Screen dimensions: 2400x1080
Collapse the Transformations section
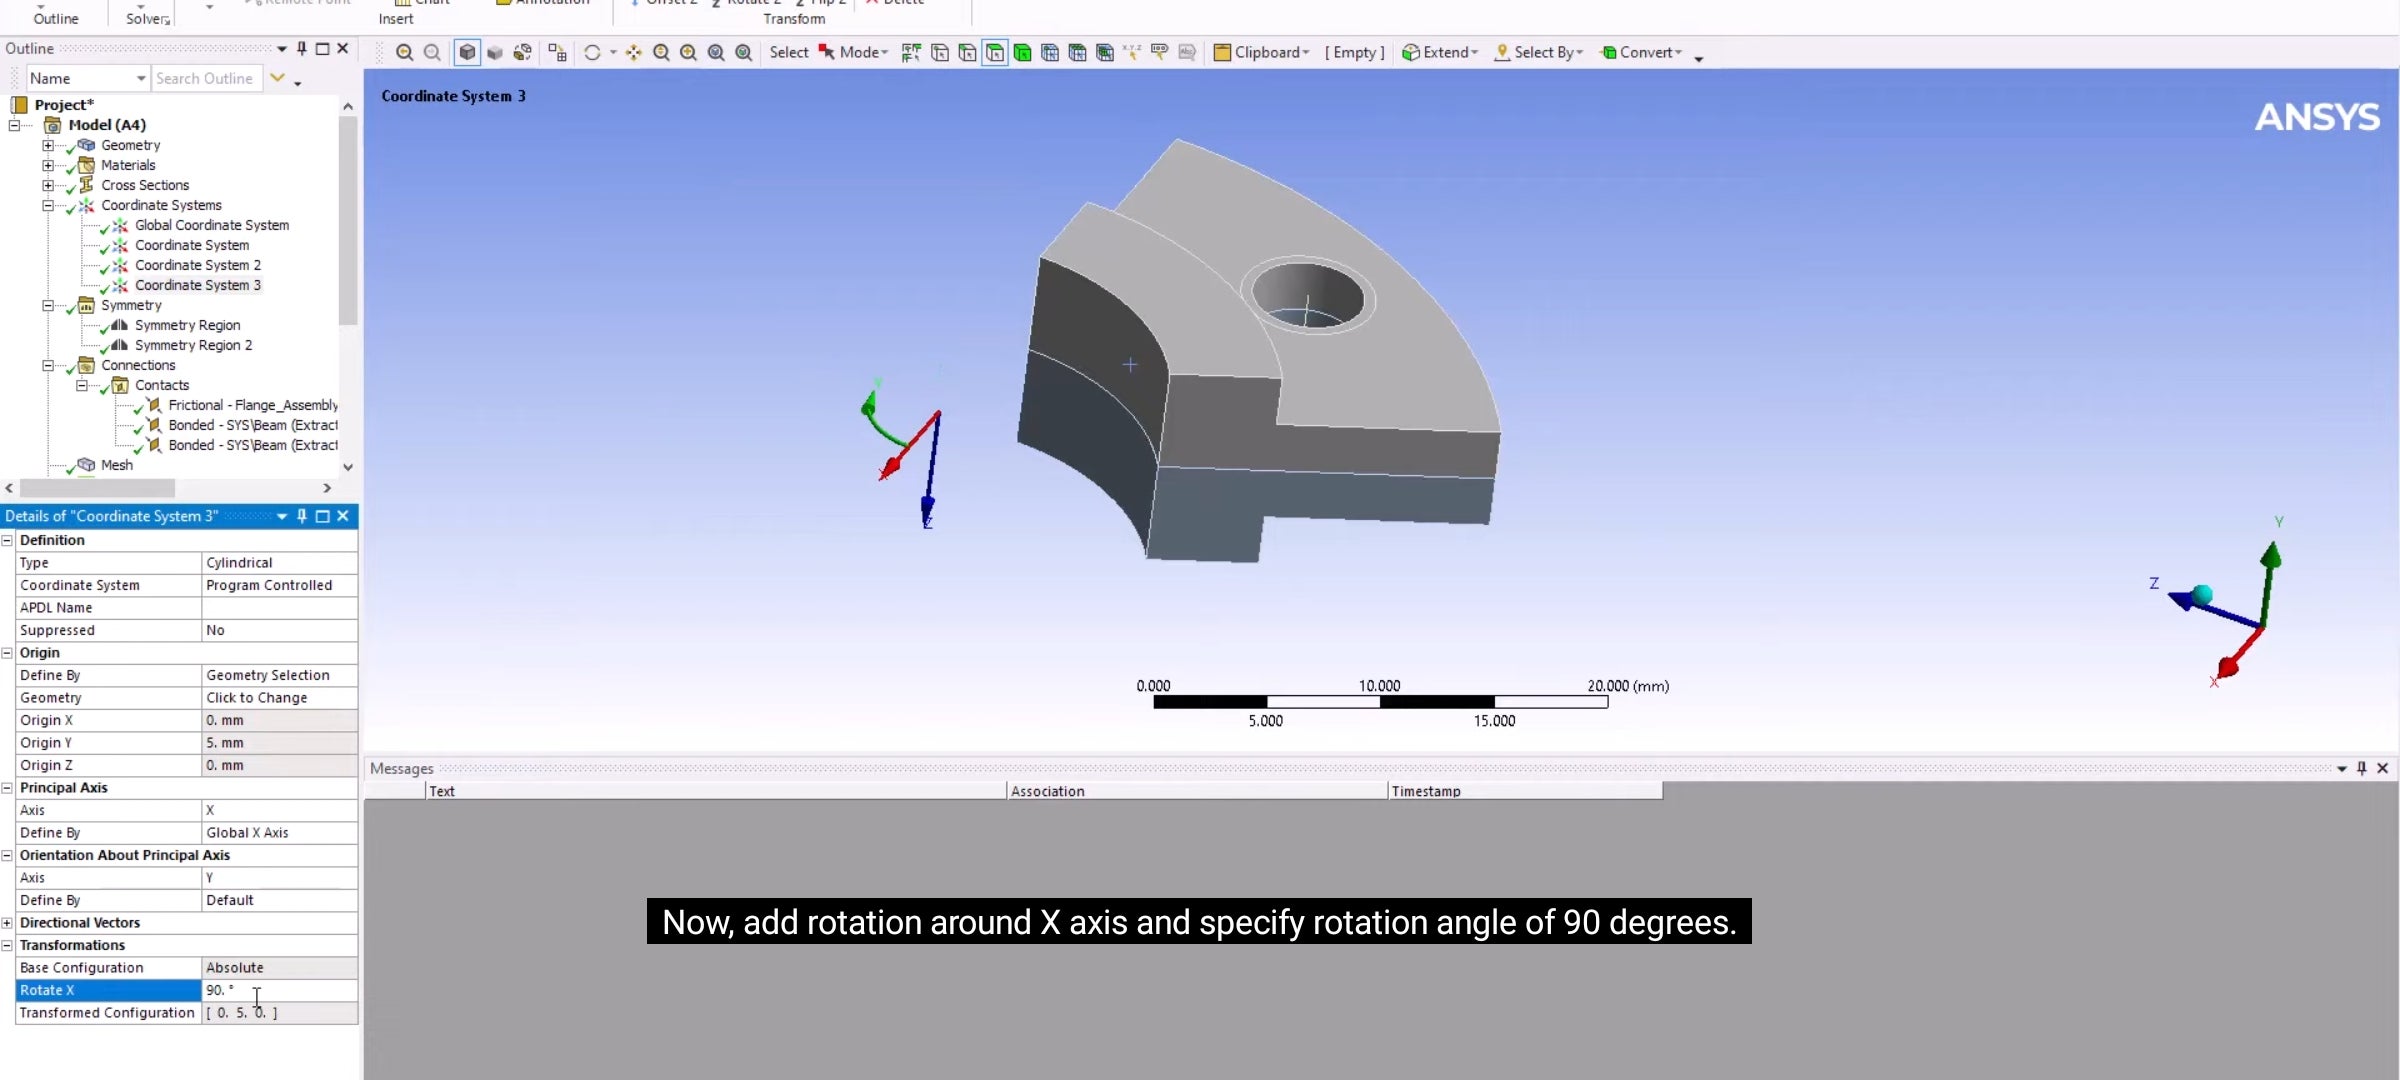pyautogui.click(x=7, y=945)
